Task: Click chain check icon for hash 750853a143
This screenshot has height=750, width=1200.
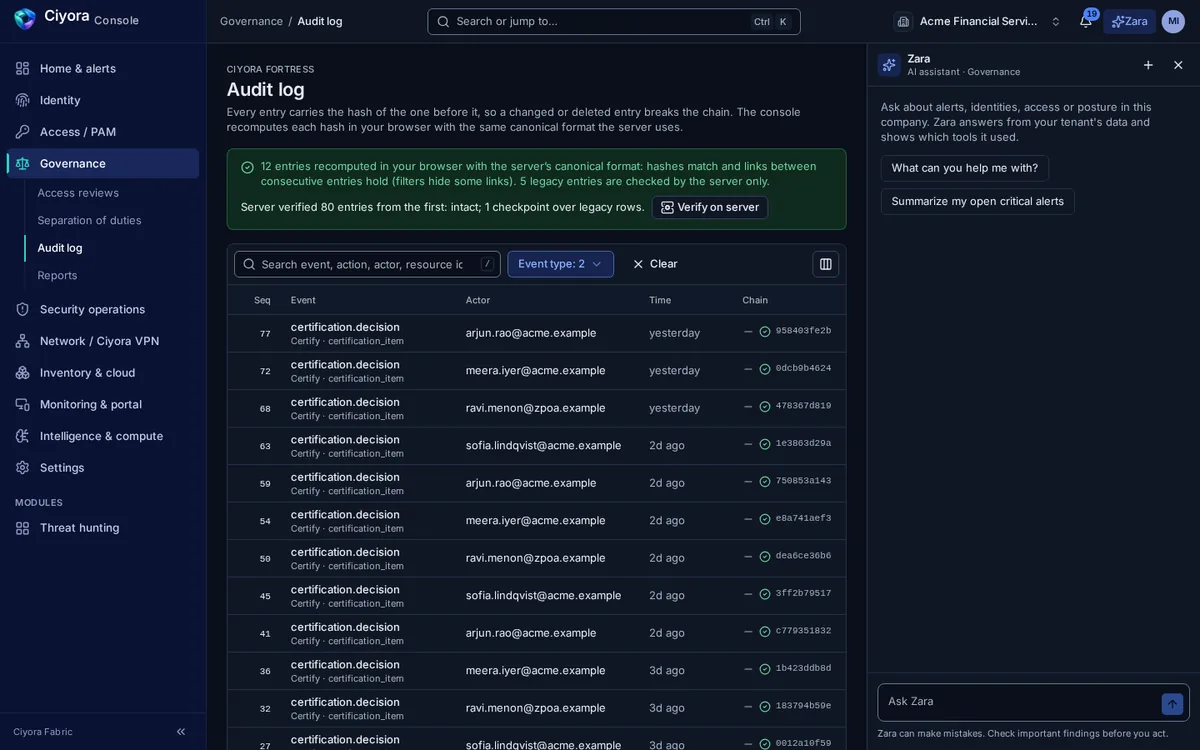Action: (x=765, y=482)
